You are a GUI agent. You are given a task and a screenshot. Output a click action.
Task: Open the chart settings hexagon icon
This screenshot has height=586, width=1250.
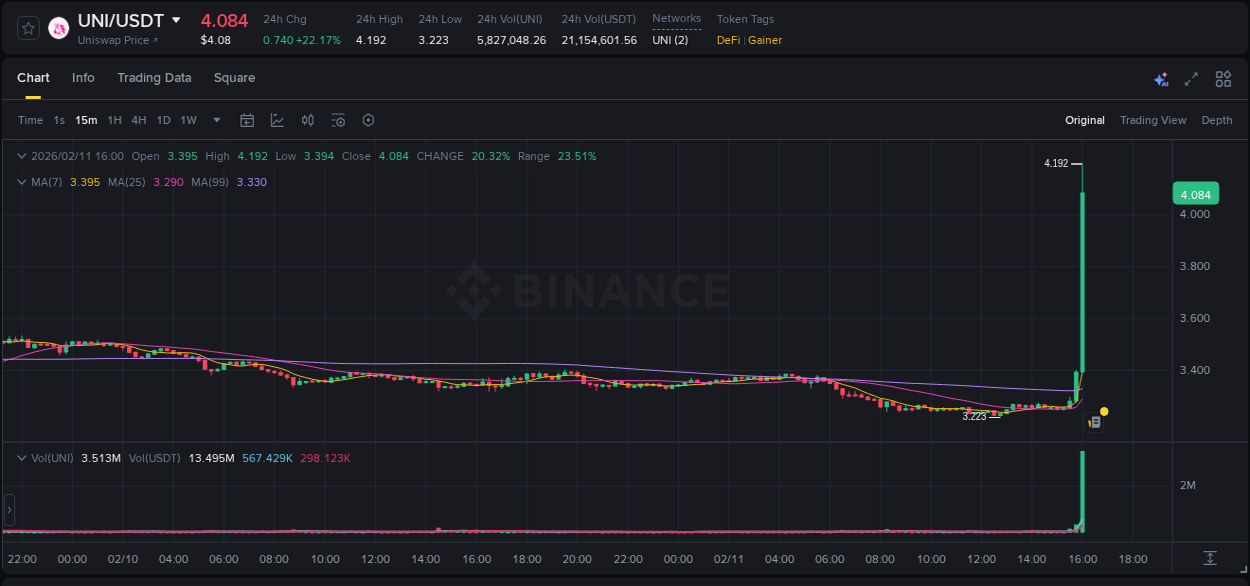[368, 119]
